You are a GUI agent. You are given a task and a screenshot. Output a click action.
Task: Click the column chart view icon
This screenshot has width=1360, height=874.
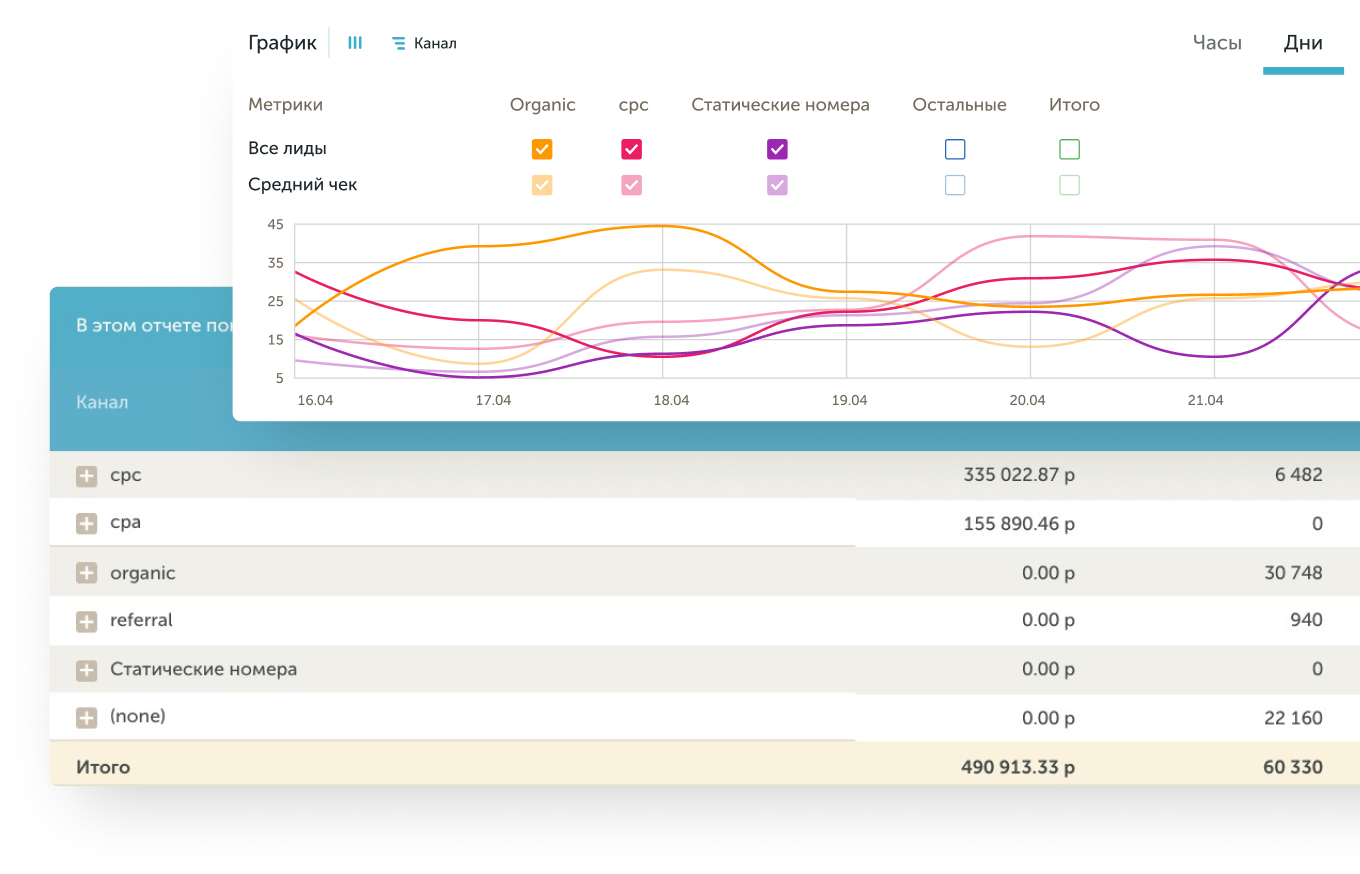tap(355, 43)
